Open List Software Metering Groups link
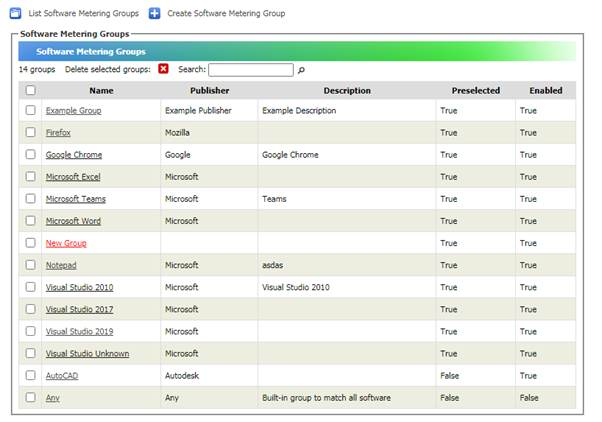The width and height of the screenshot is (602, 422). pos(84,13)
